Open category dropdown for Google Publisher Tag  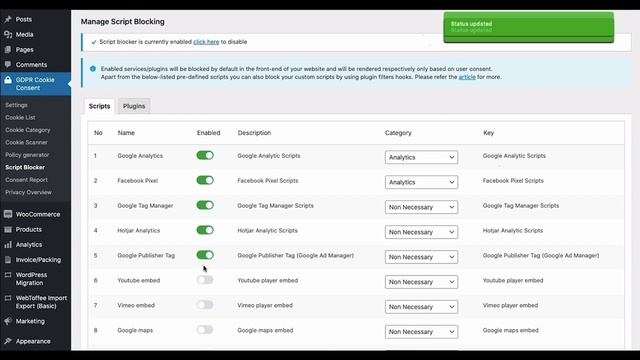coord(421,257)
